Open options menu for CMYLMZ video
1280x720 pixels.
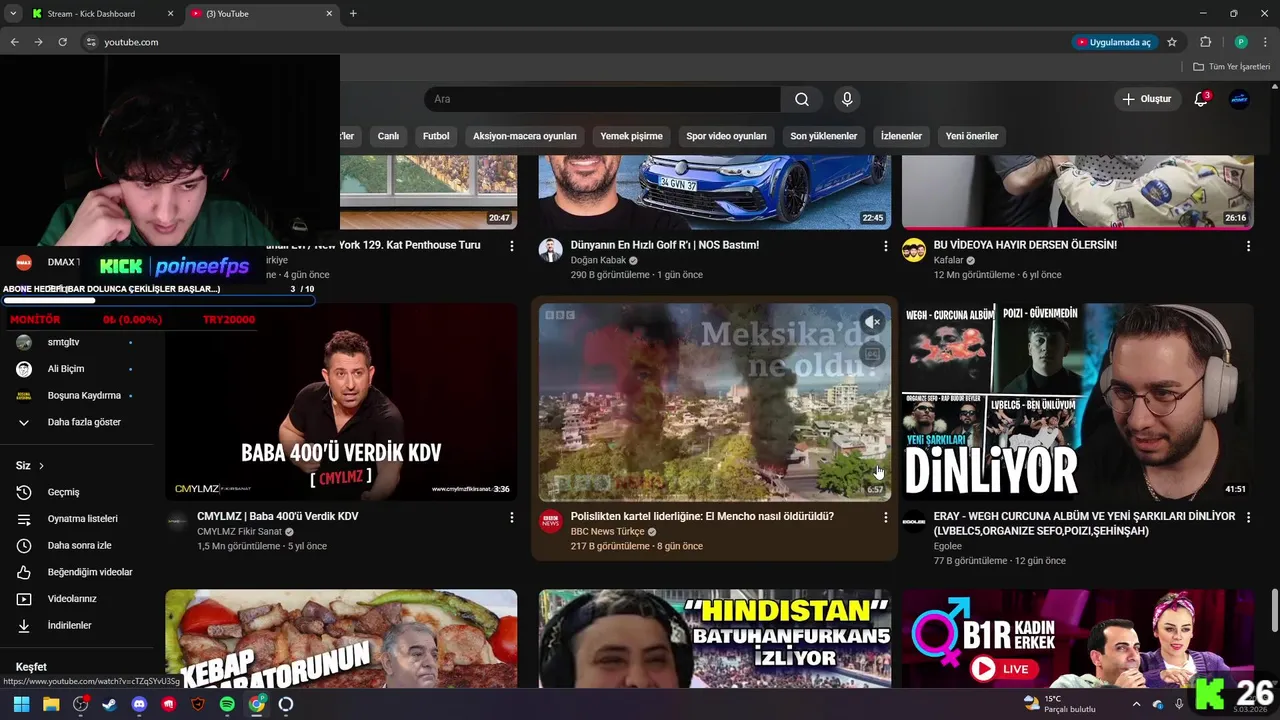tap(512, 518)
